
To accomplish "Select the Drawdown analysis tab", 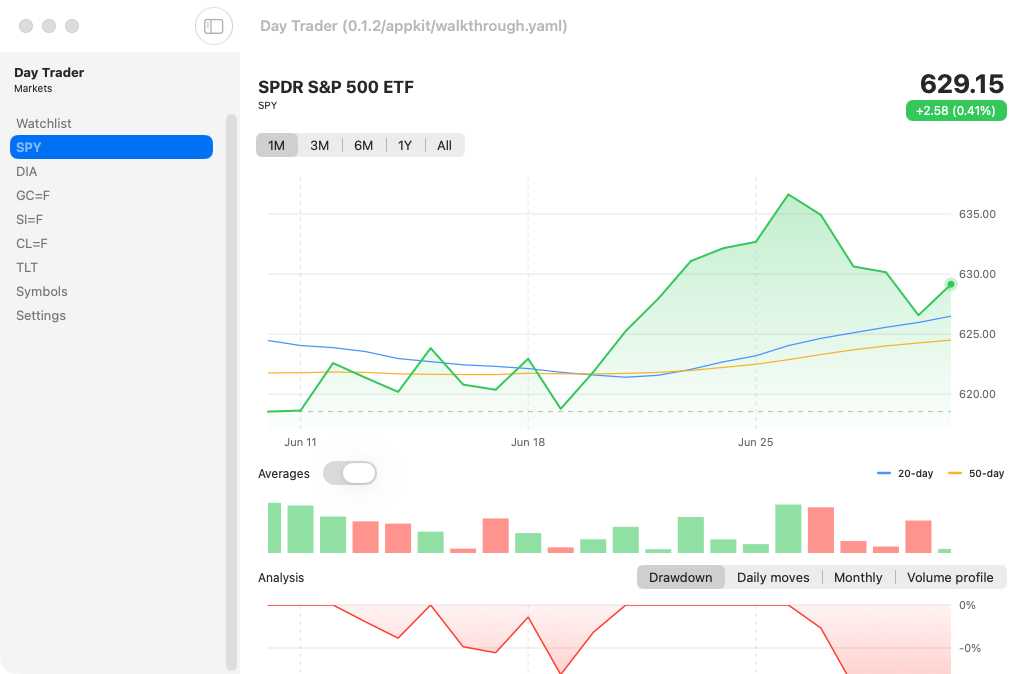I will pyautogui.click(x=680, y=577).
